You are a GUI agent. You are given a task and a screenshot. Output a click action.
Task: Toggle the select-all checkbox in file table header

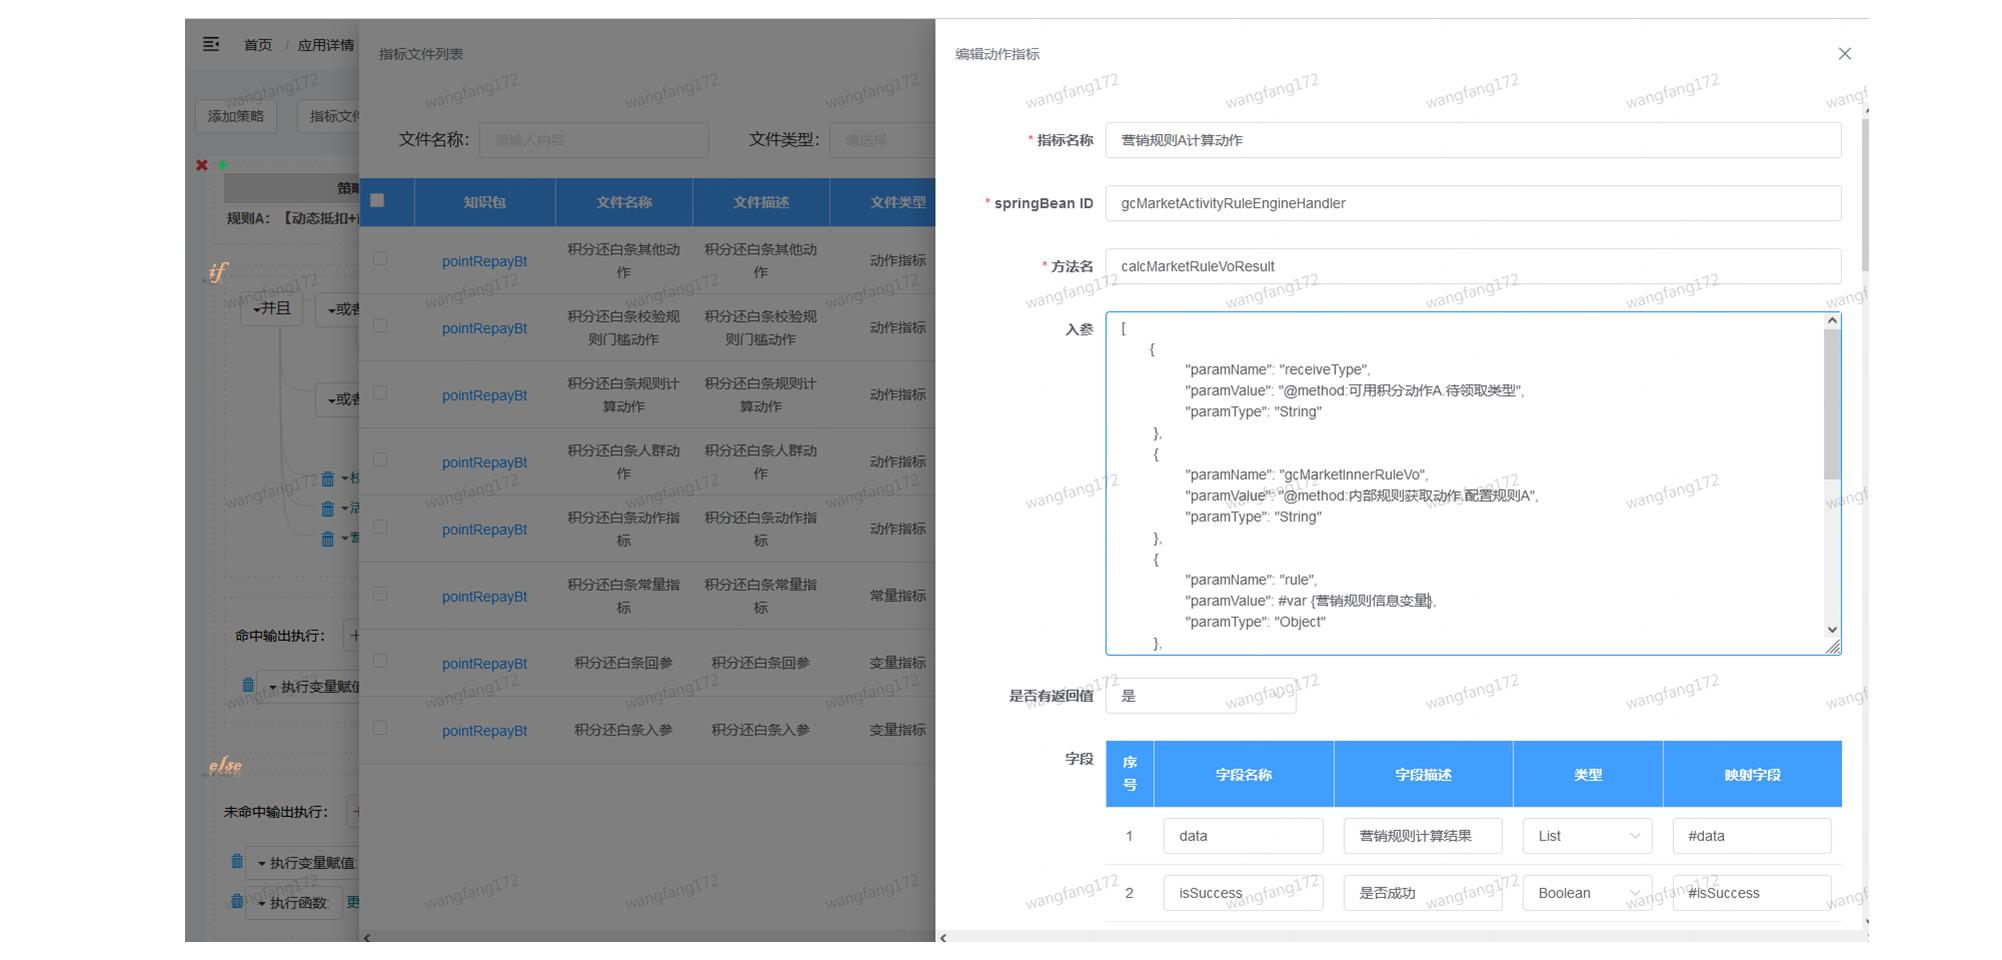(378, 200)
